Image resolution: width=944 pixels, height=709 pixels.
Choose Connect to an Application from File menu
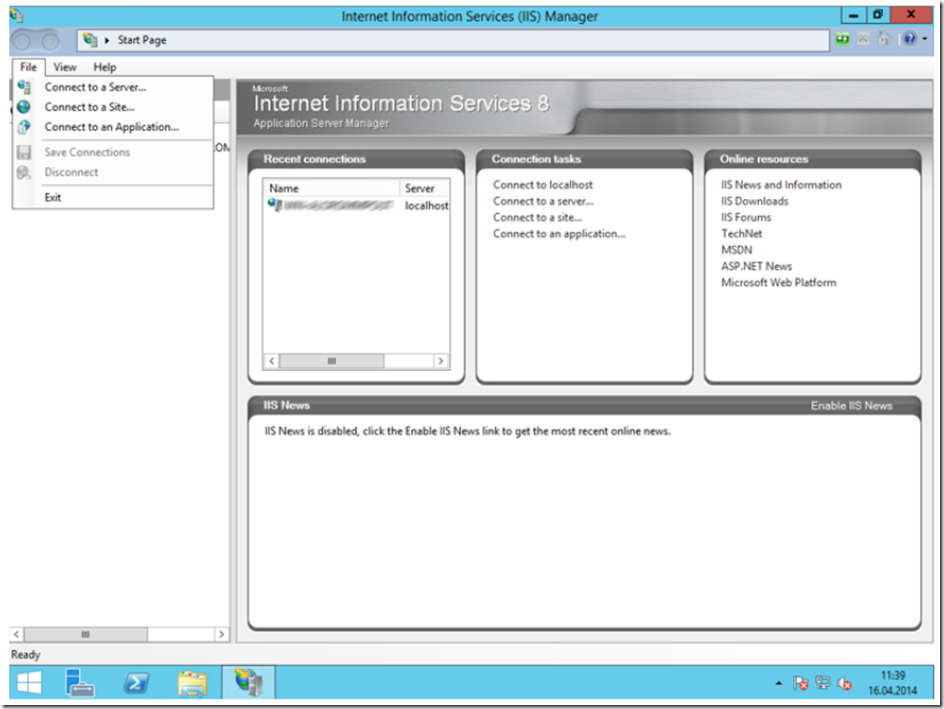click(x=113, y=127)
